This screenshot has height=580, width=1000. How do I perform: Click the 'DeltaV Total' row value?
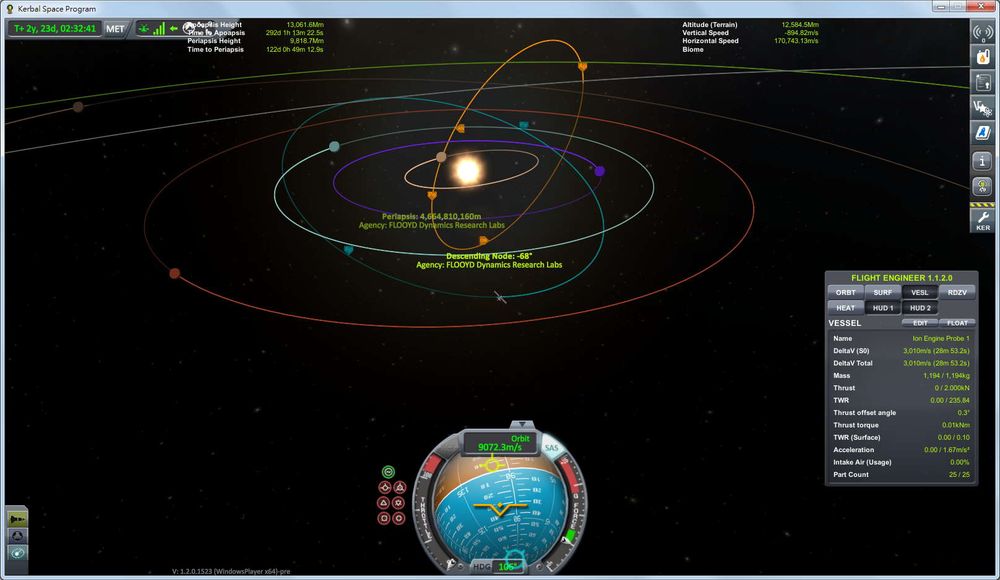[x=936, y=363]
